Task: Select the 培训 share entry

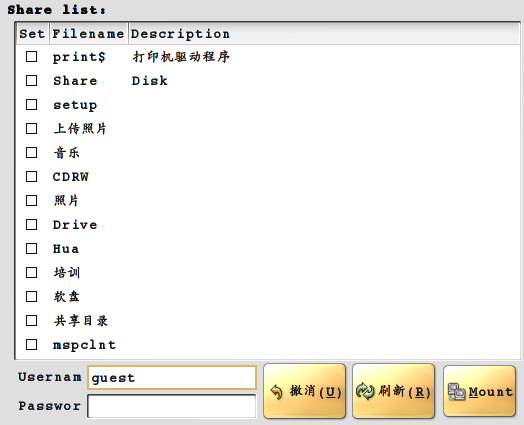Action: point(67,273)
